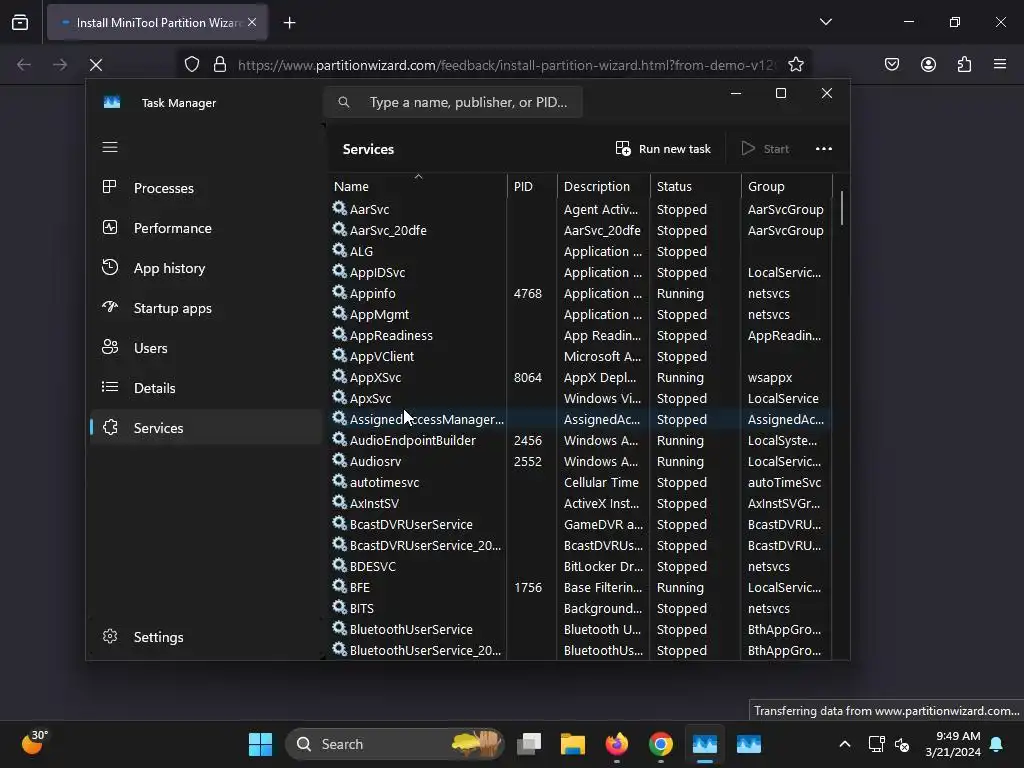
Task: Click the Start service button
Action: (x=765, y=149)
